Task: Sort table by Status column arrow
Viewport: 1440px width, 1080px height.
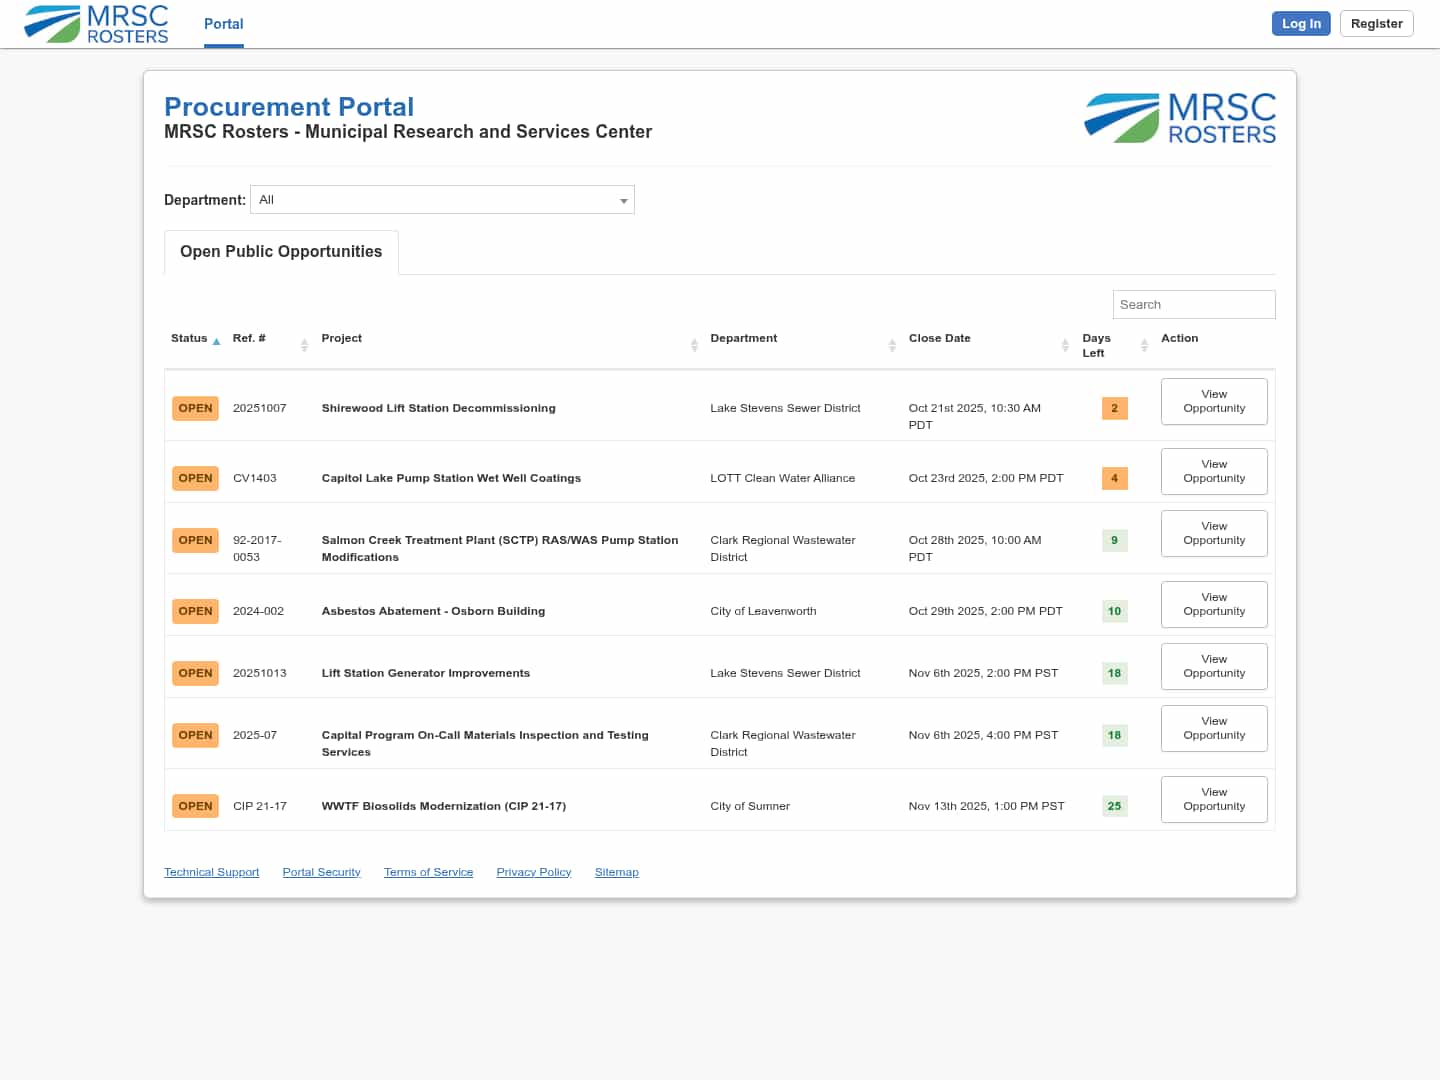Action: (216, 341)
